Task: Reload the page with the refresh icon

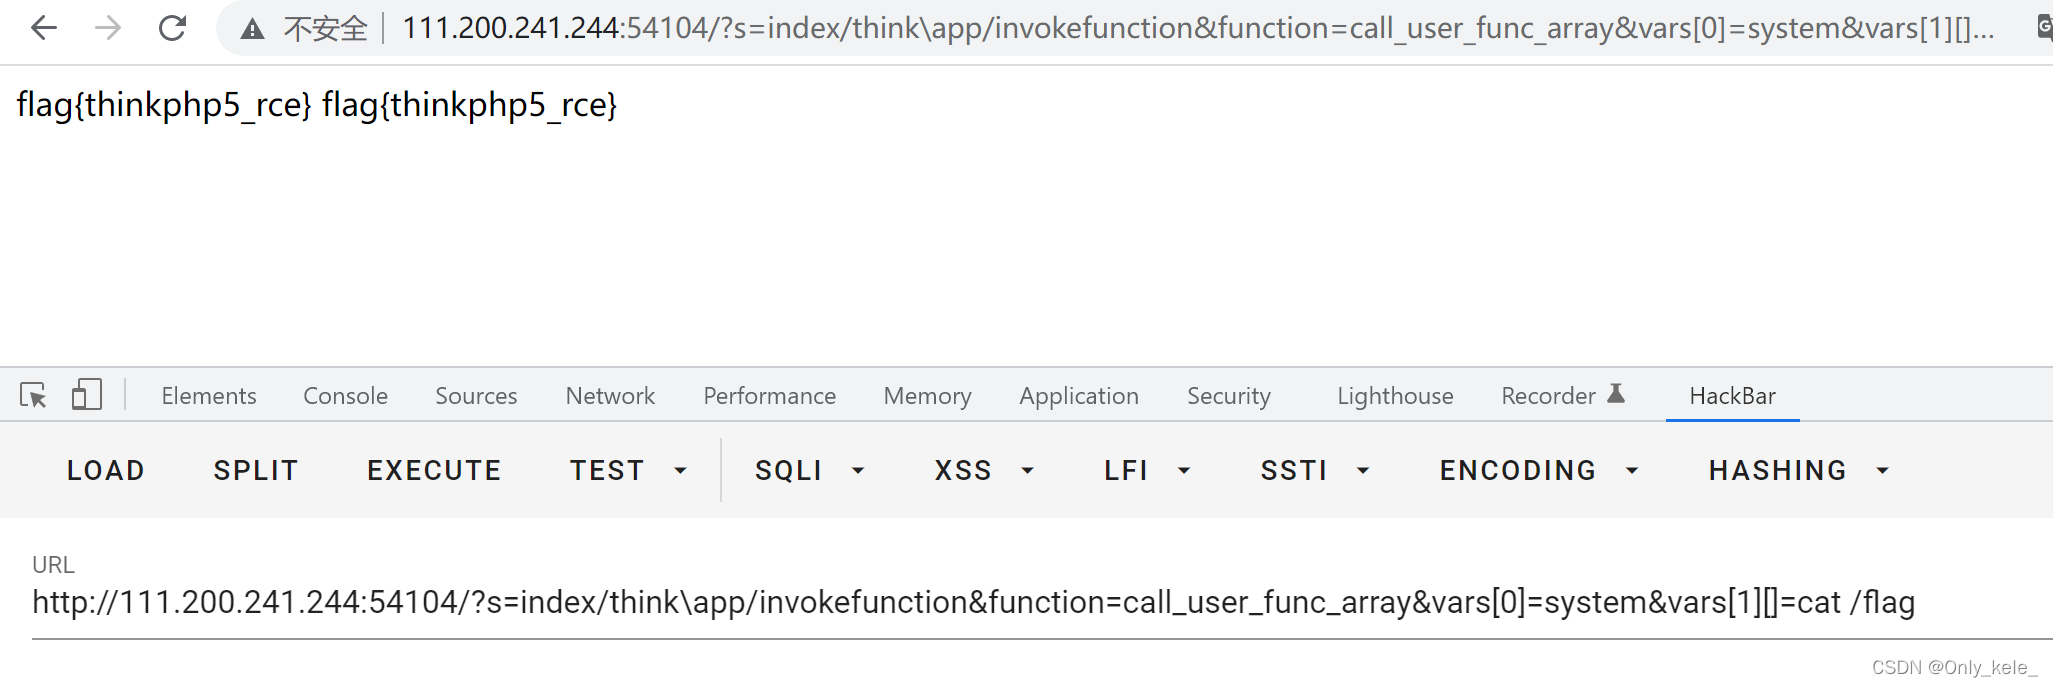Action: 172,28
